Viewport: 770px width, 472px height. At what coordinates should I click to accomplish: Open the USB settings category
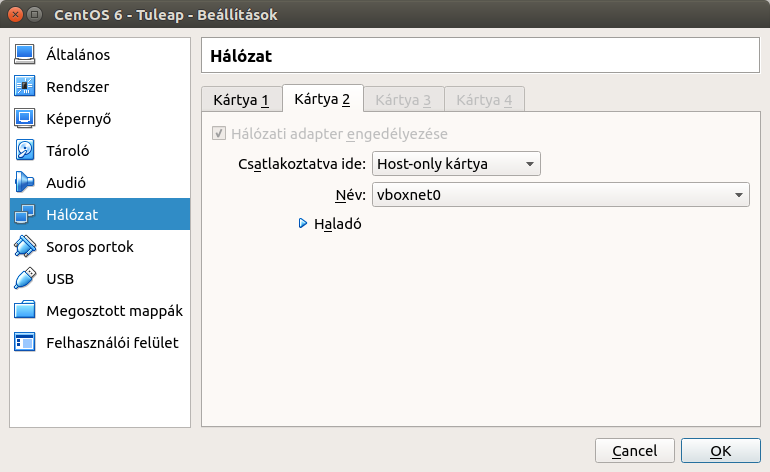(100, 278)
